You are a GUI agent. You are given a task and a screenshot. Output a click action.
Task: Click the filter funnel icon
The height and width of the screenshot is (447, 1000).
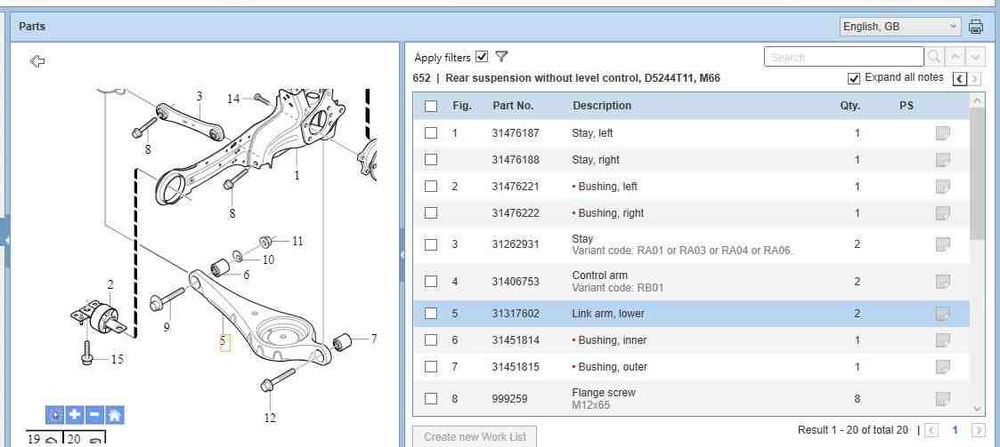click(x=502, y=57)
